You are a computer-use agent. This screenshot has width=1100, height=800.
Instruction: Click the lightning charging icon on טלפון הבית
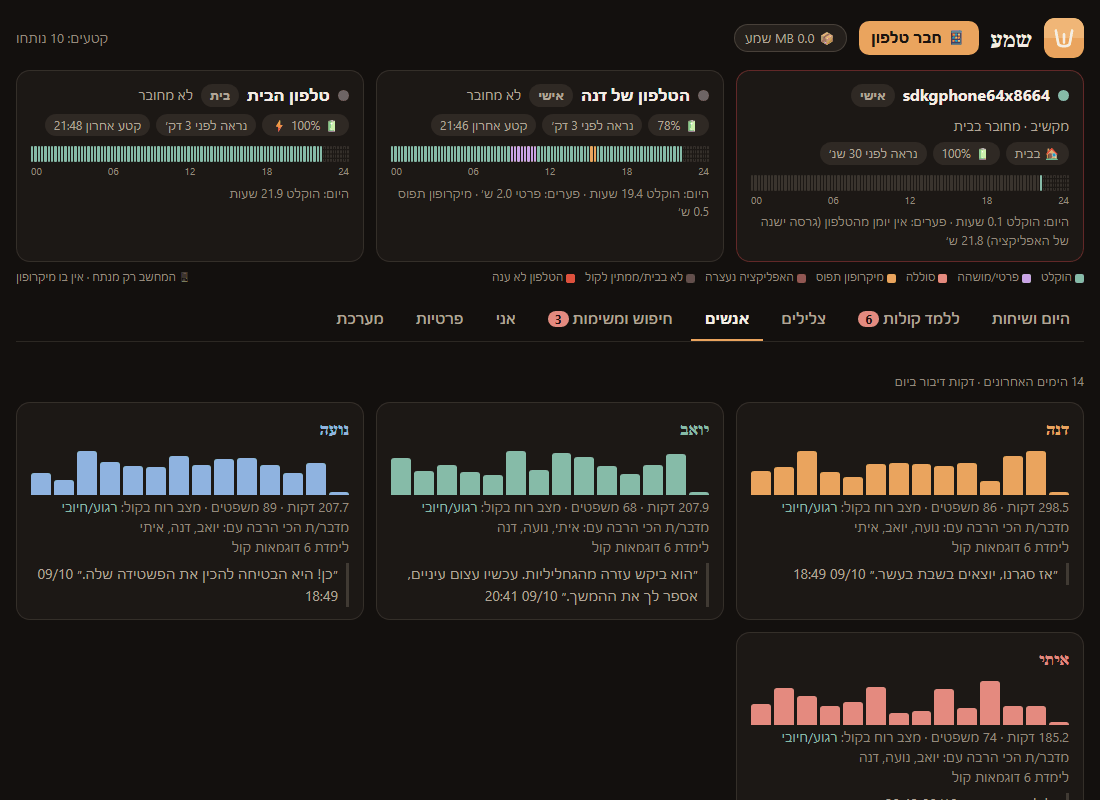pos(279,126)
